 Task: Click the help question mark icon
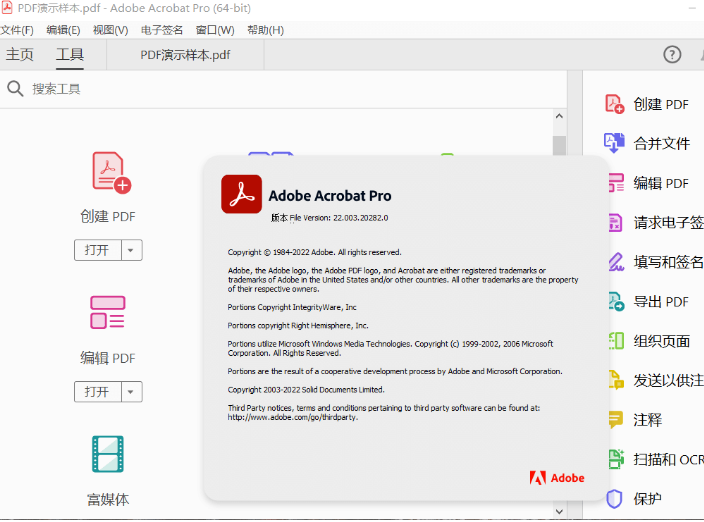[x=672, y=55]
